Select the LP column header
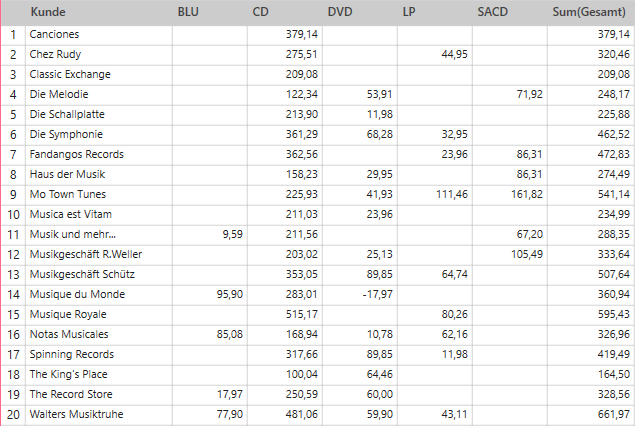 (x=408, y=12)
